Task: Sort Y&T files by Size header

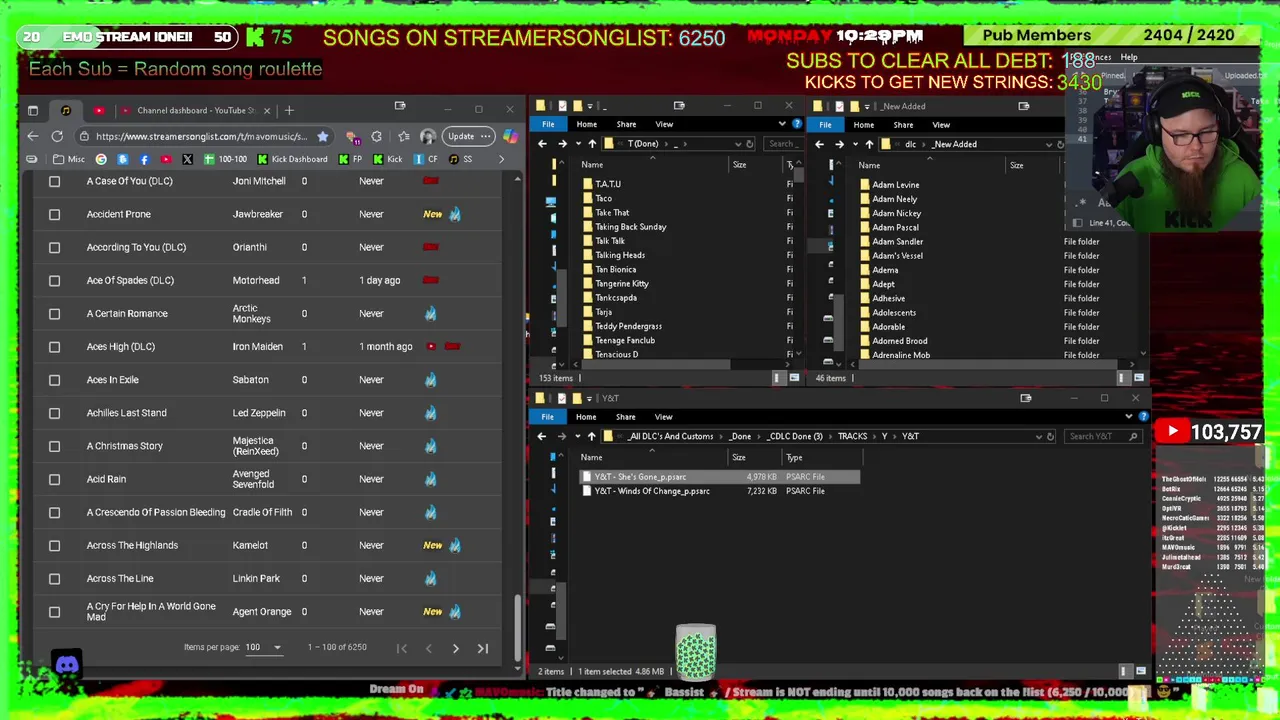Action: (x=738, y=457)
